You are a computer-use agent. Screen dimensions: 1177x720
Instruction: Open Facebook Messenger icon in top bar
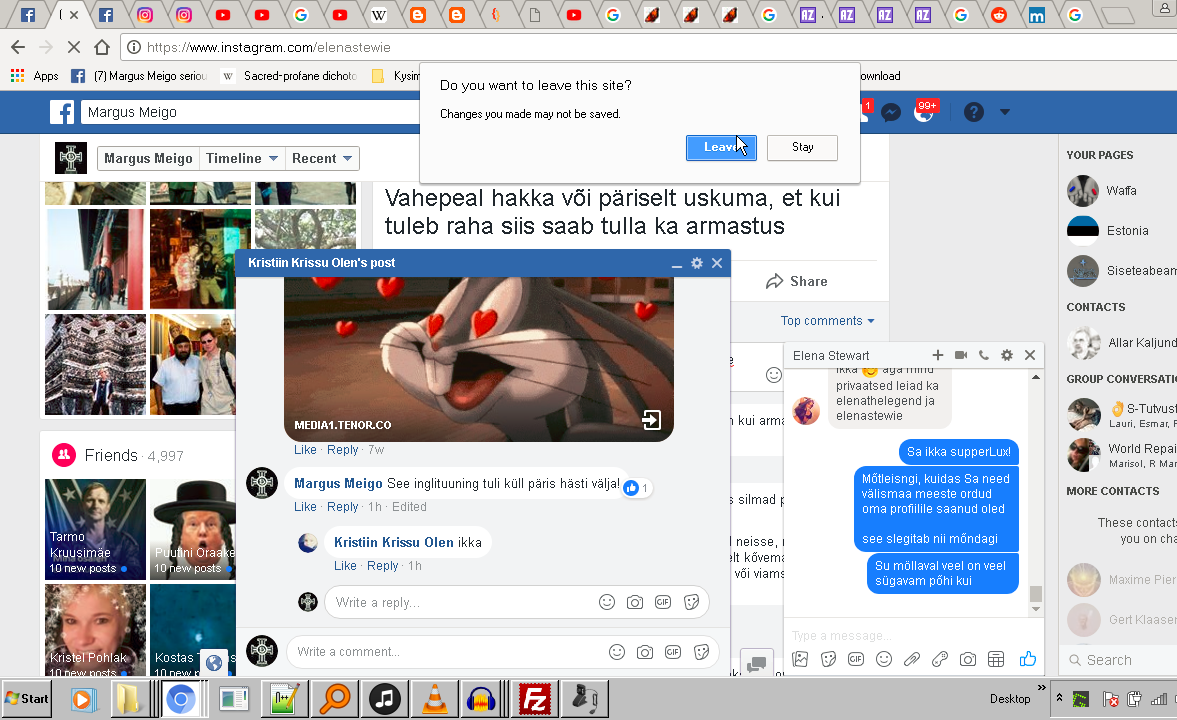point(891,113)
